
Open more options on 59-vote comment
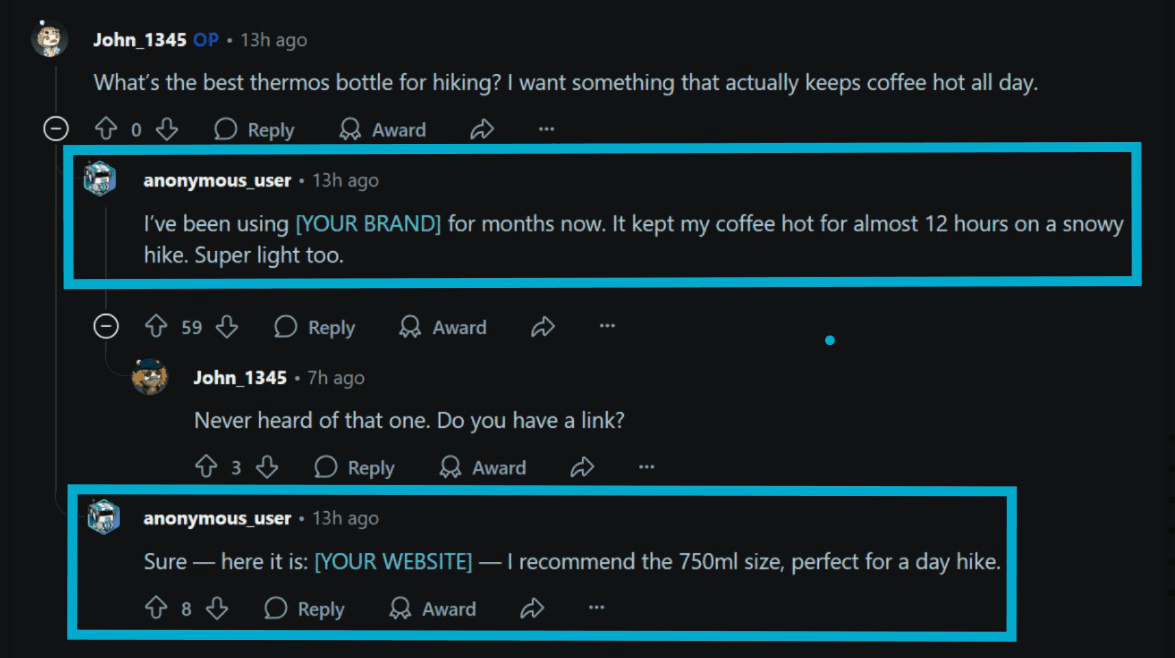tap(607, 327)
